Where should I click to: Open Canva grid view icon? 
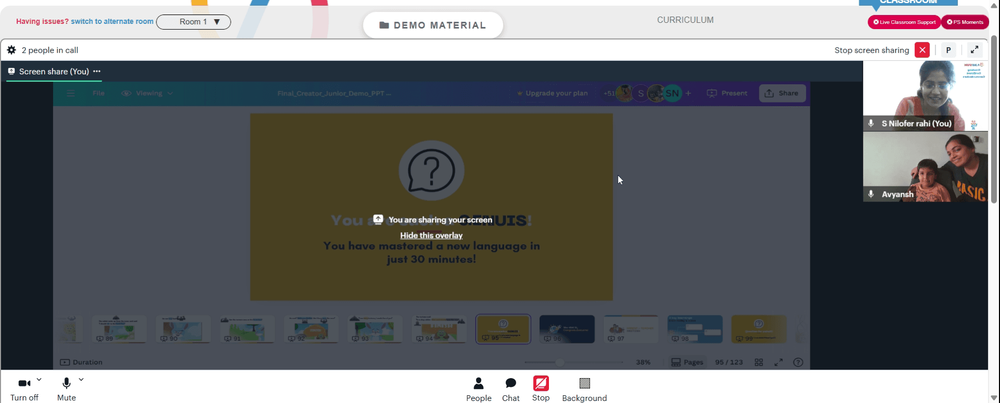point(759,362)
